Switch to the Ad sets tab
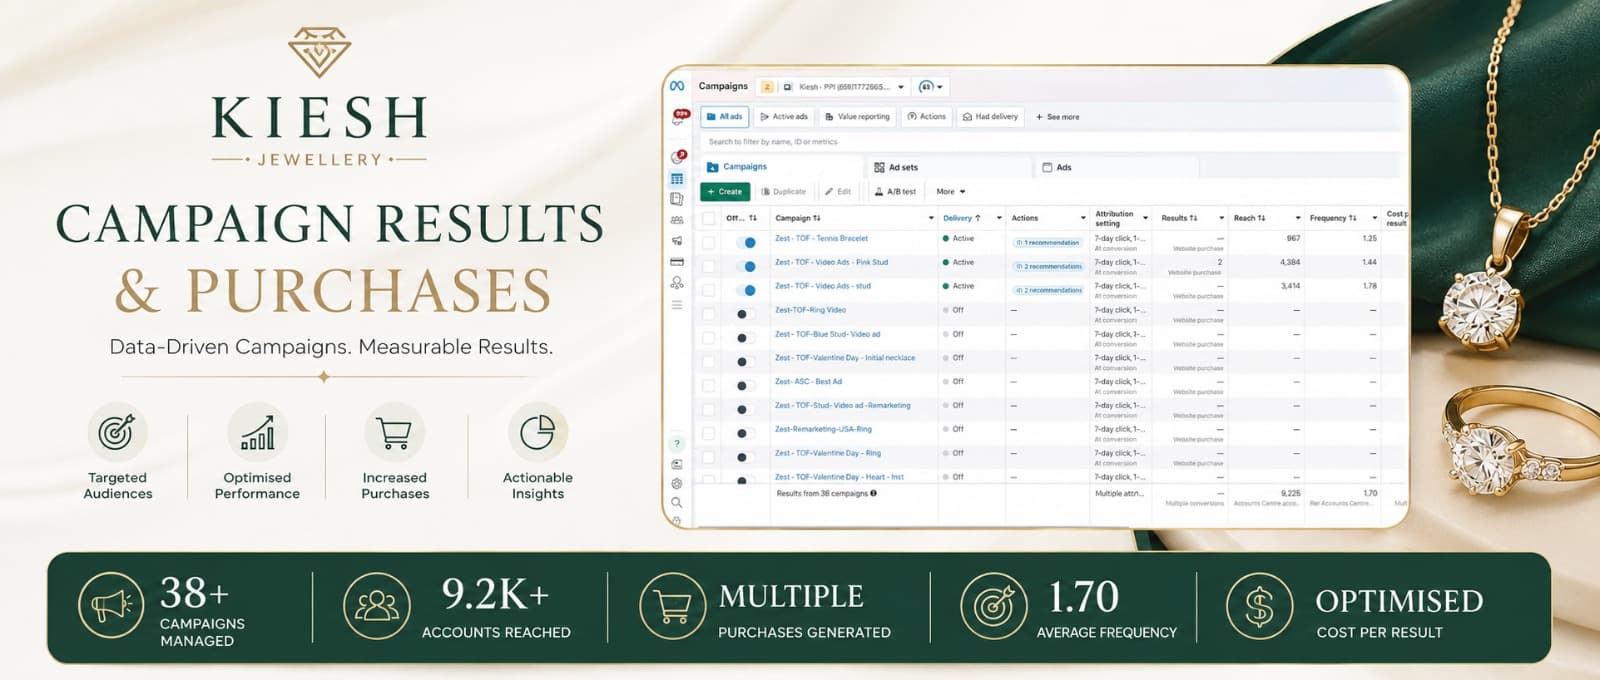This screenshot has width=1600, height=680. point(948,167)
